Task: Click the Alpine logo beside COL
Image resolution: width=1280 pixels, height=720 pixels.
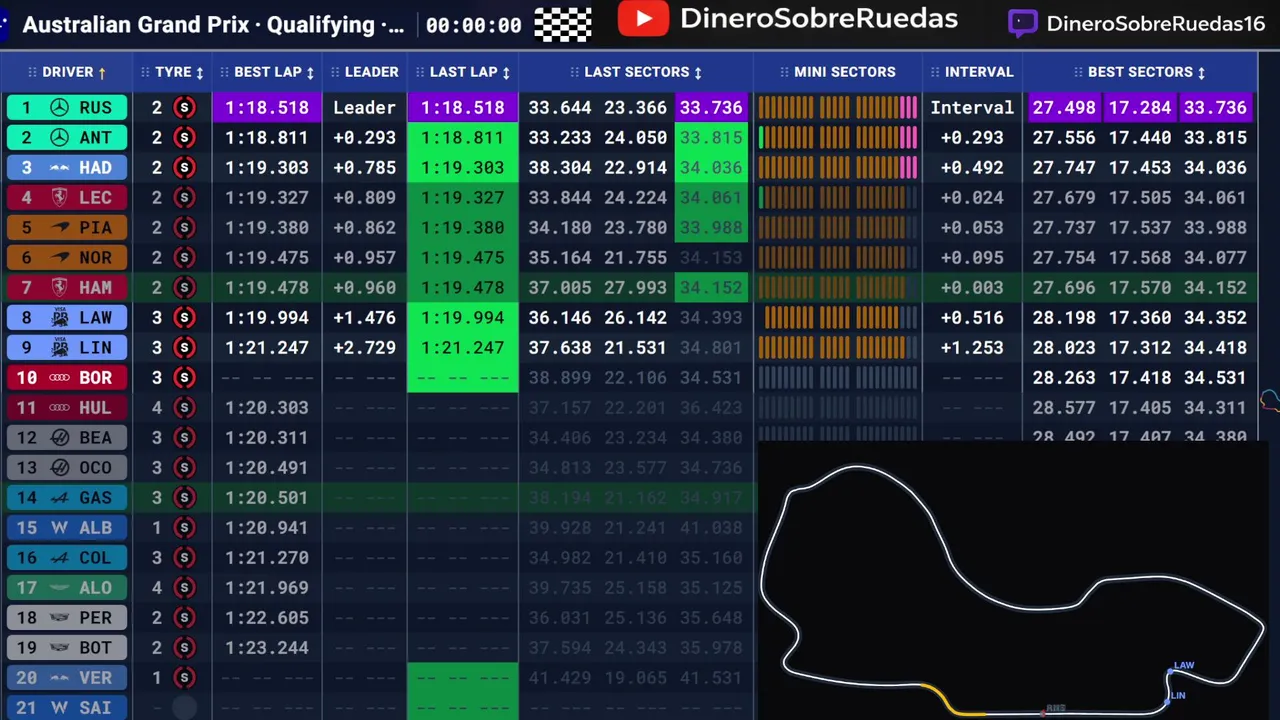Action: pos(59,557)
